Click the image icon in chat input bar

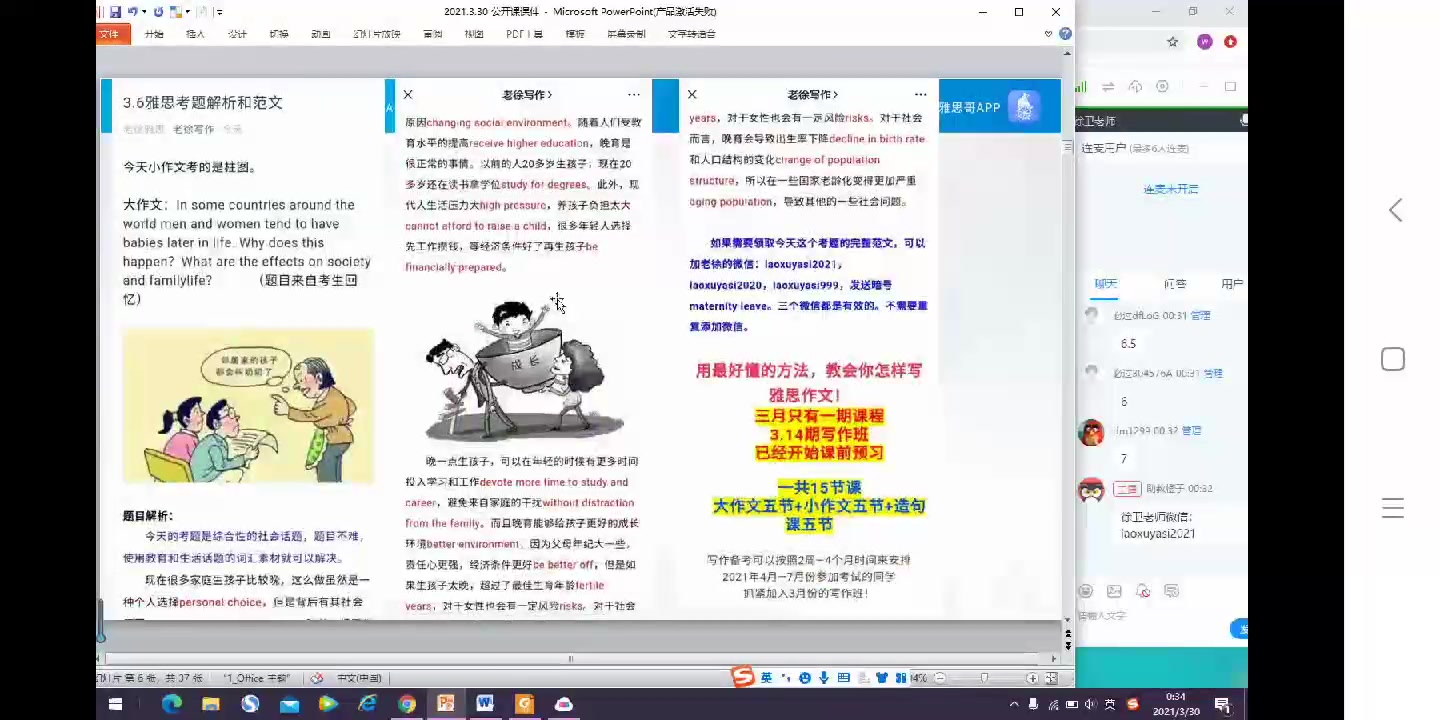[1114, 591]
